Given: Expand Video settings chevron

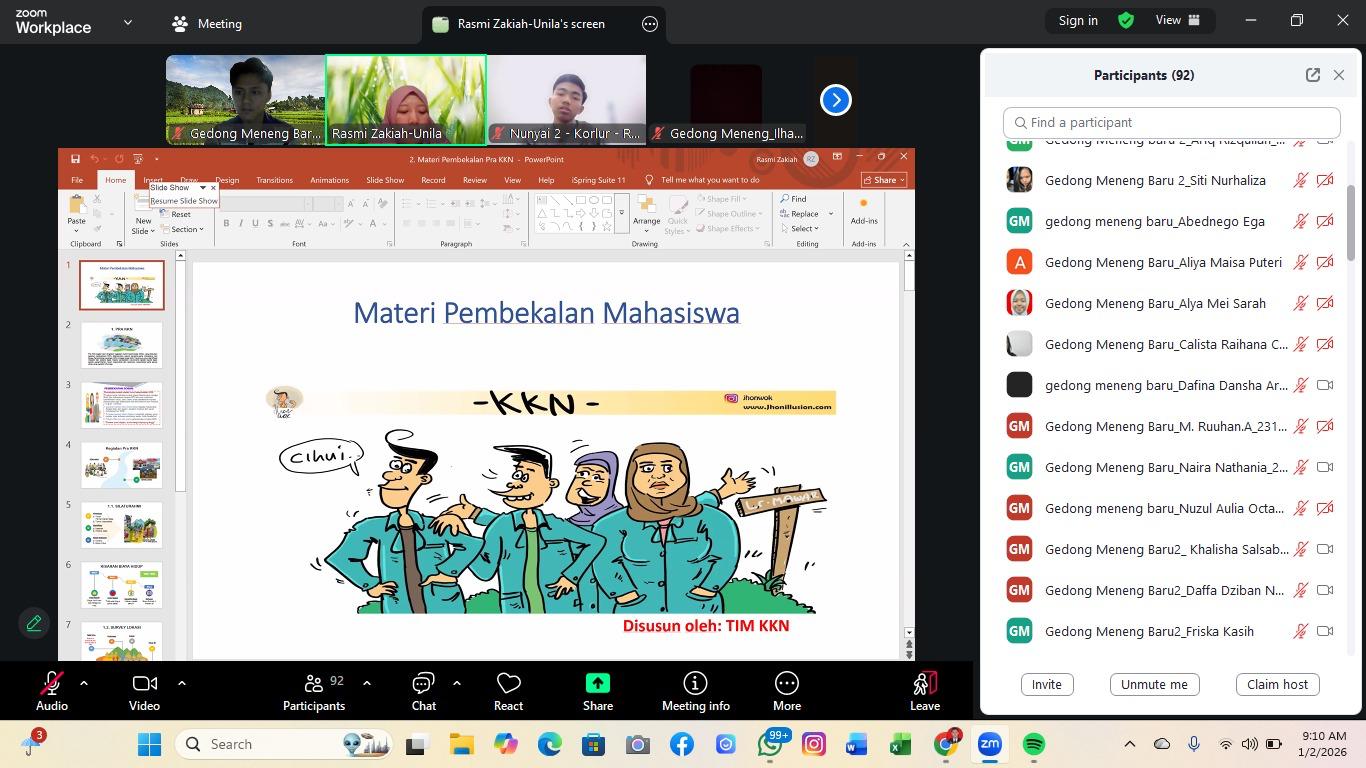Looking at the screenshot, I should [181, 684].
